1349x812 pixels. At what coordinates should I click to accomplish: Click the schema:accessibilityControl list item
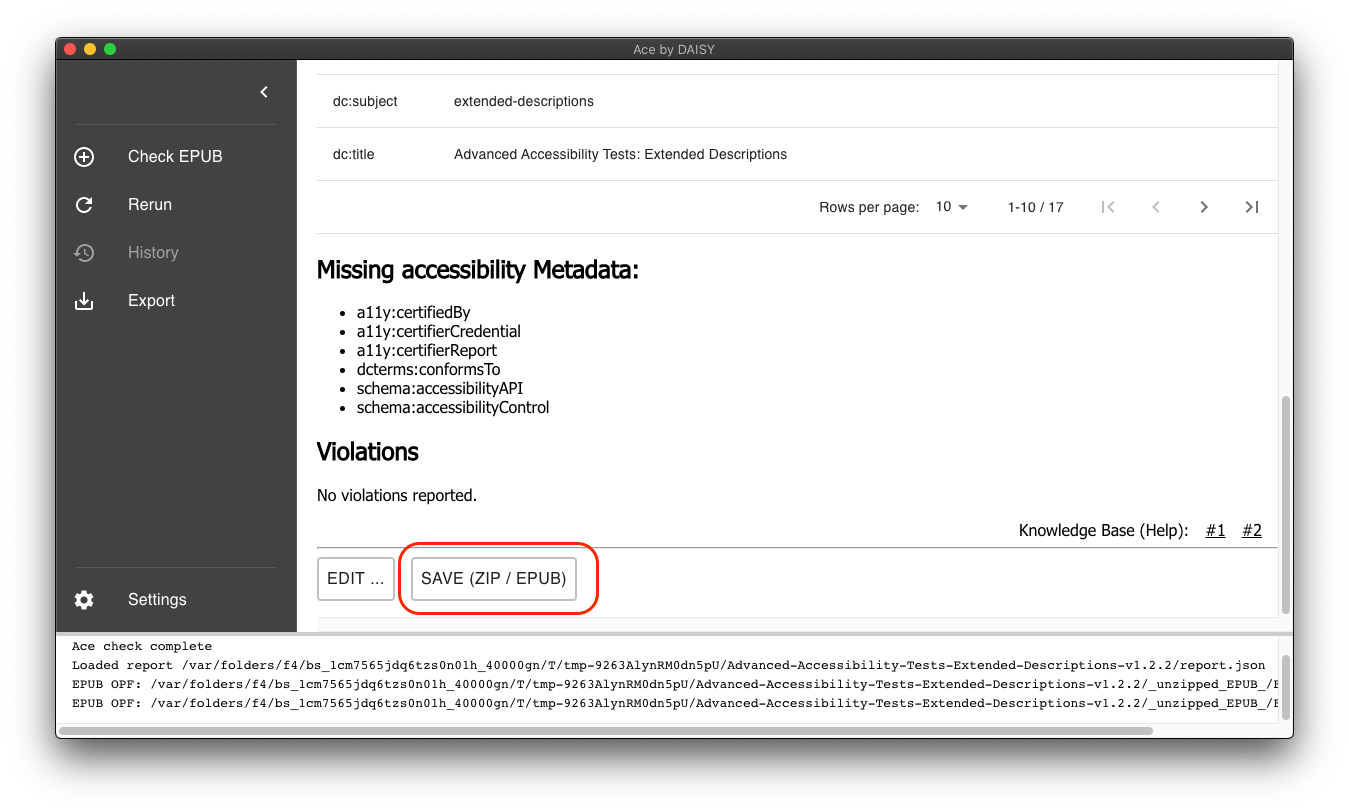(453, 408)
